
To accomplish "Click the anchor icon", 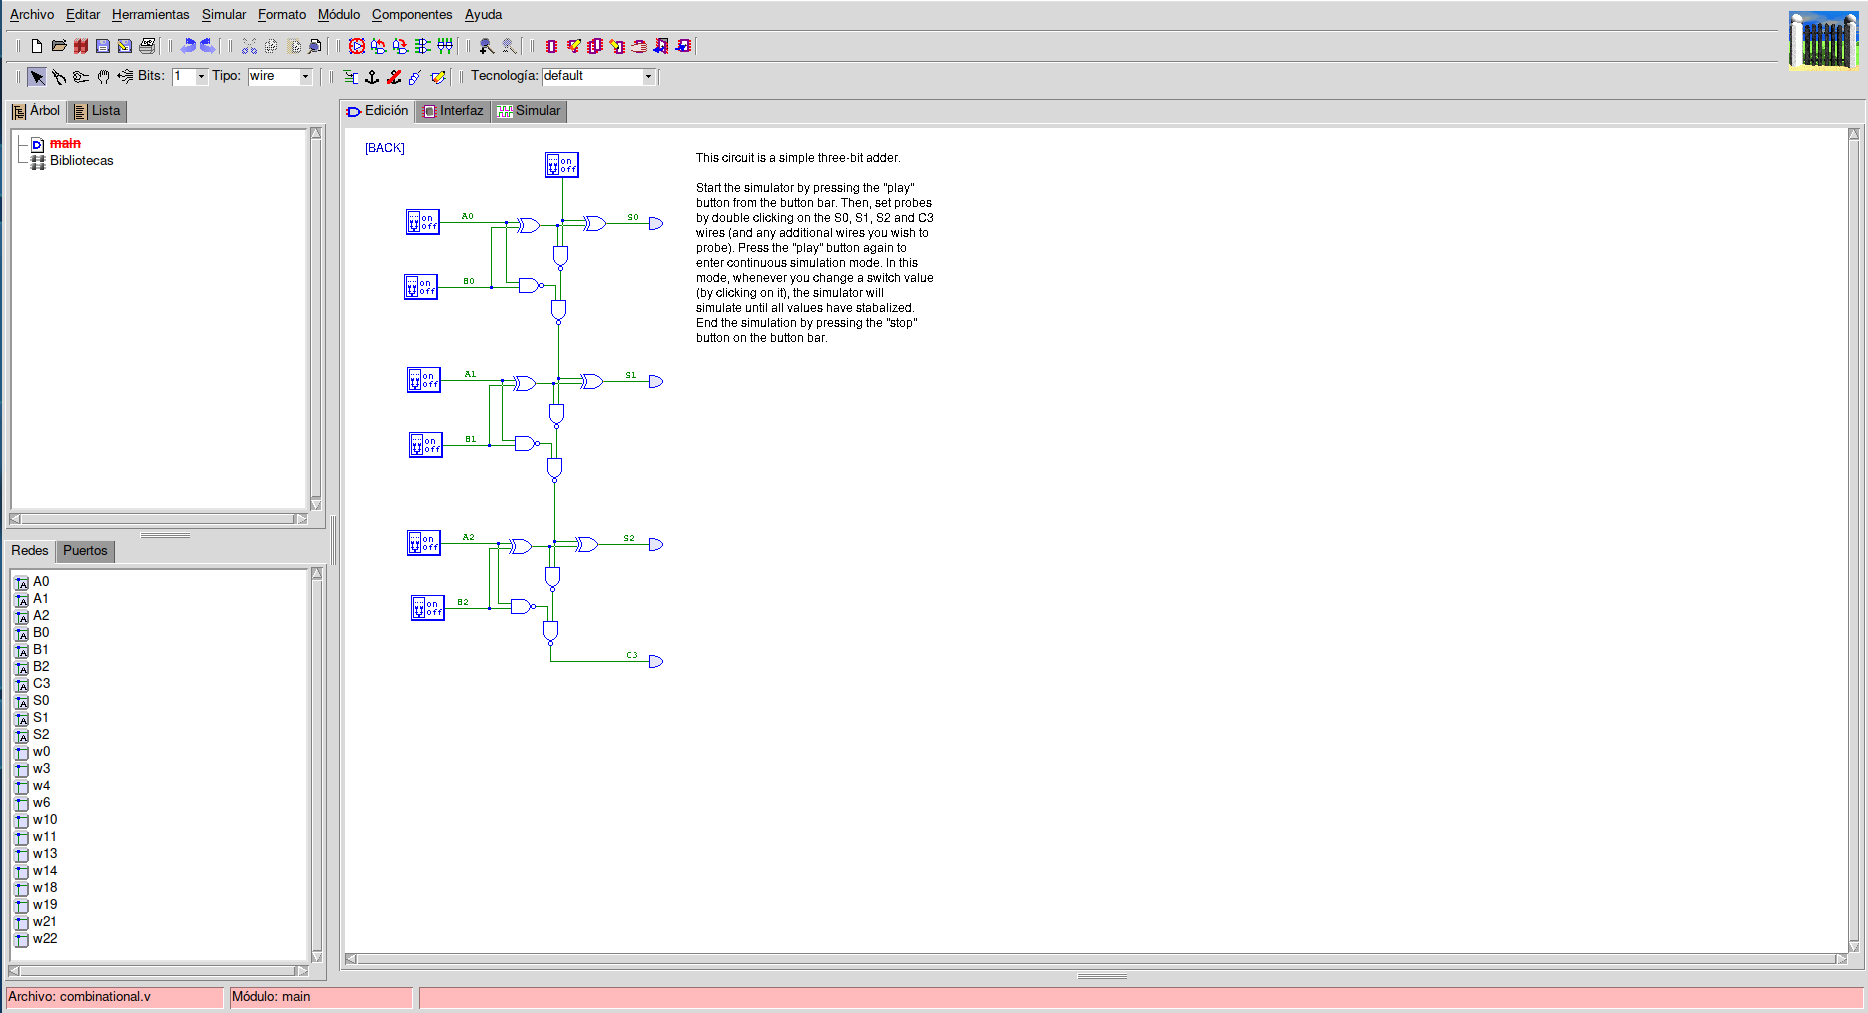I will tap(372, 77).
